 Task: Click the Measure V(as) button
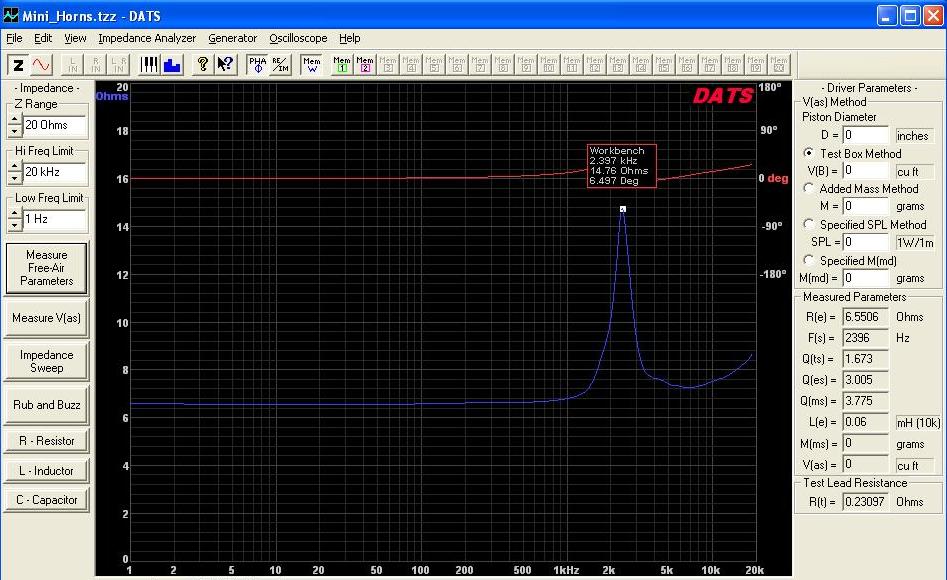tap(47, 318)
